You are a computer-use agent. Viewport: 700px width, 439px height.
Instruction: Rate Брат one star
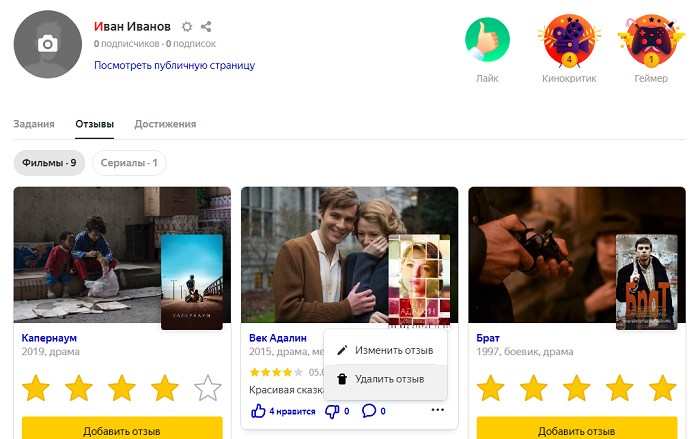tap(491, 388)
